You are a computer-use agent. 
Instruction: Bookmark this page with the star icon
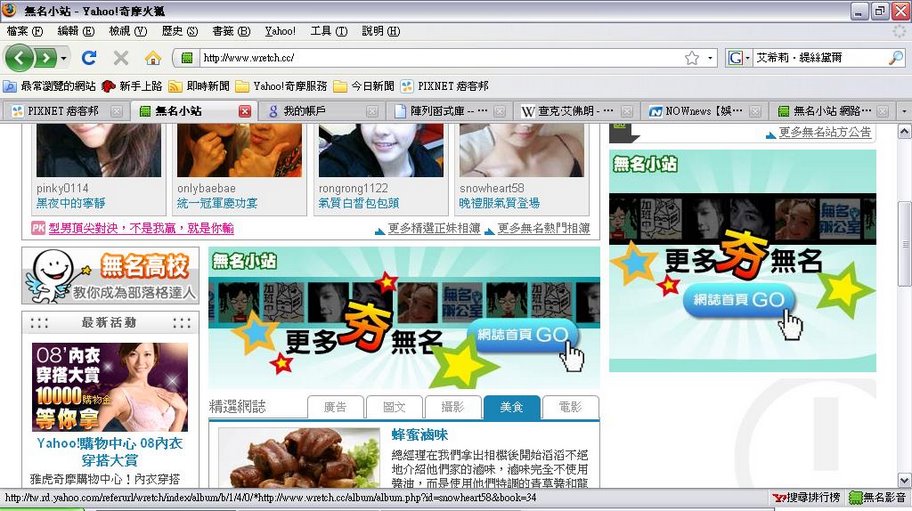(692, 58)
